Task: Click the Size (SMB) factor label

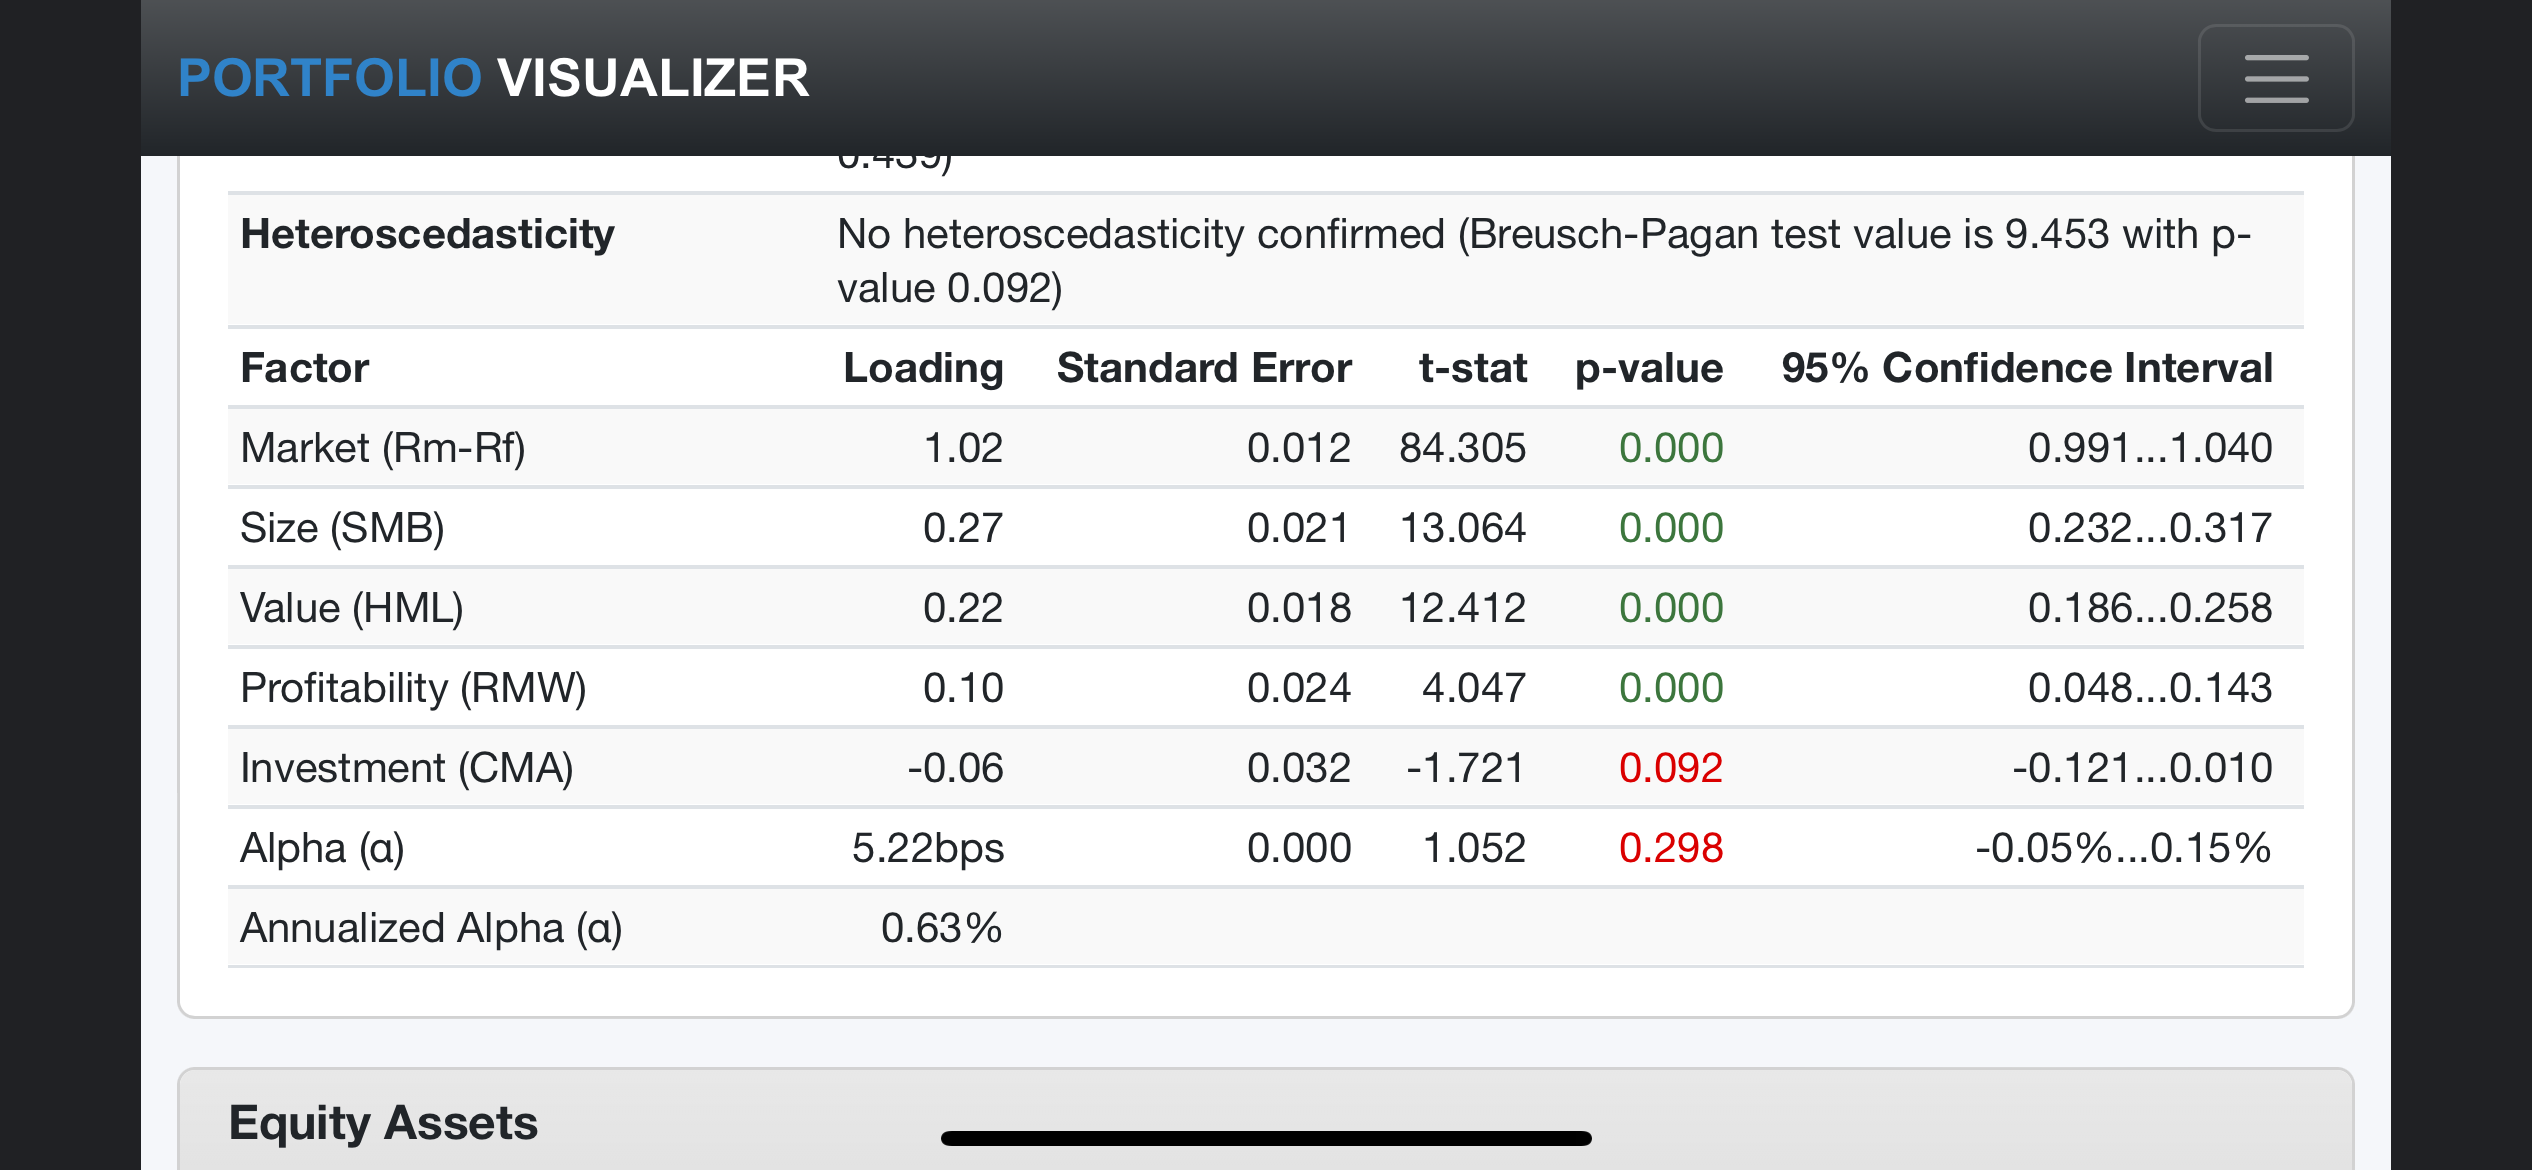Action: [x=342, y=528]
